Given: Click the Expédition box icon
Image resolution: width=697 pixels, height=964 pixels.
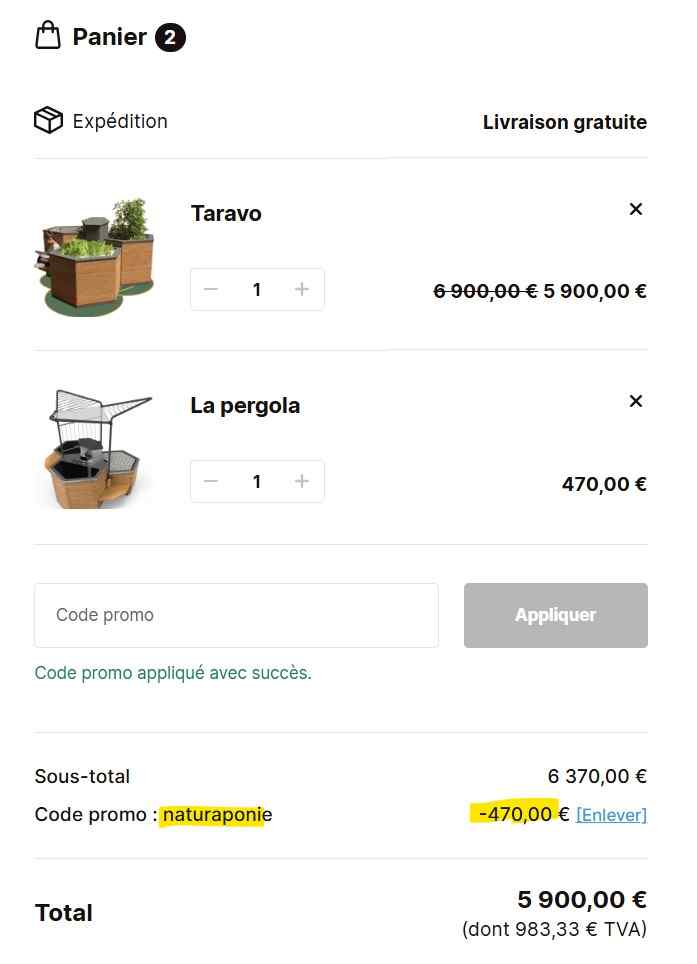Looking at the screenshot, I should (48, 121).
